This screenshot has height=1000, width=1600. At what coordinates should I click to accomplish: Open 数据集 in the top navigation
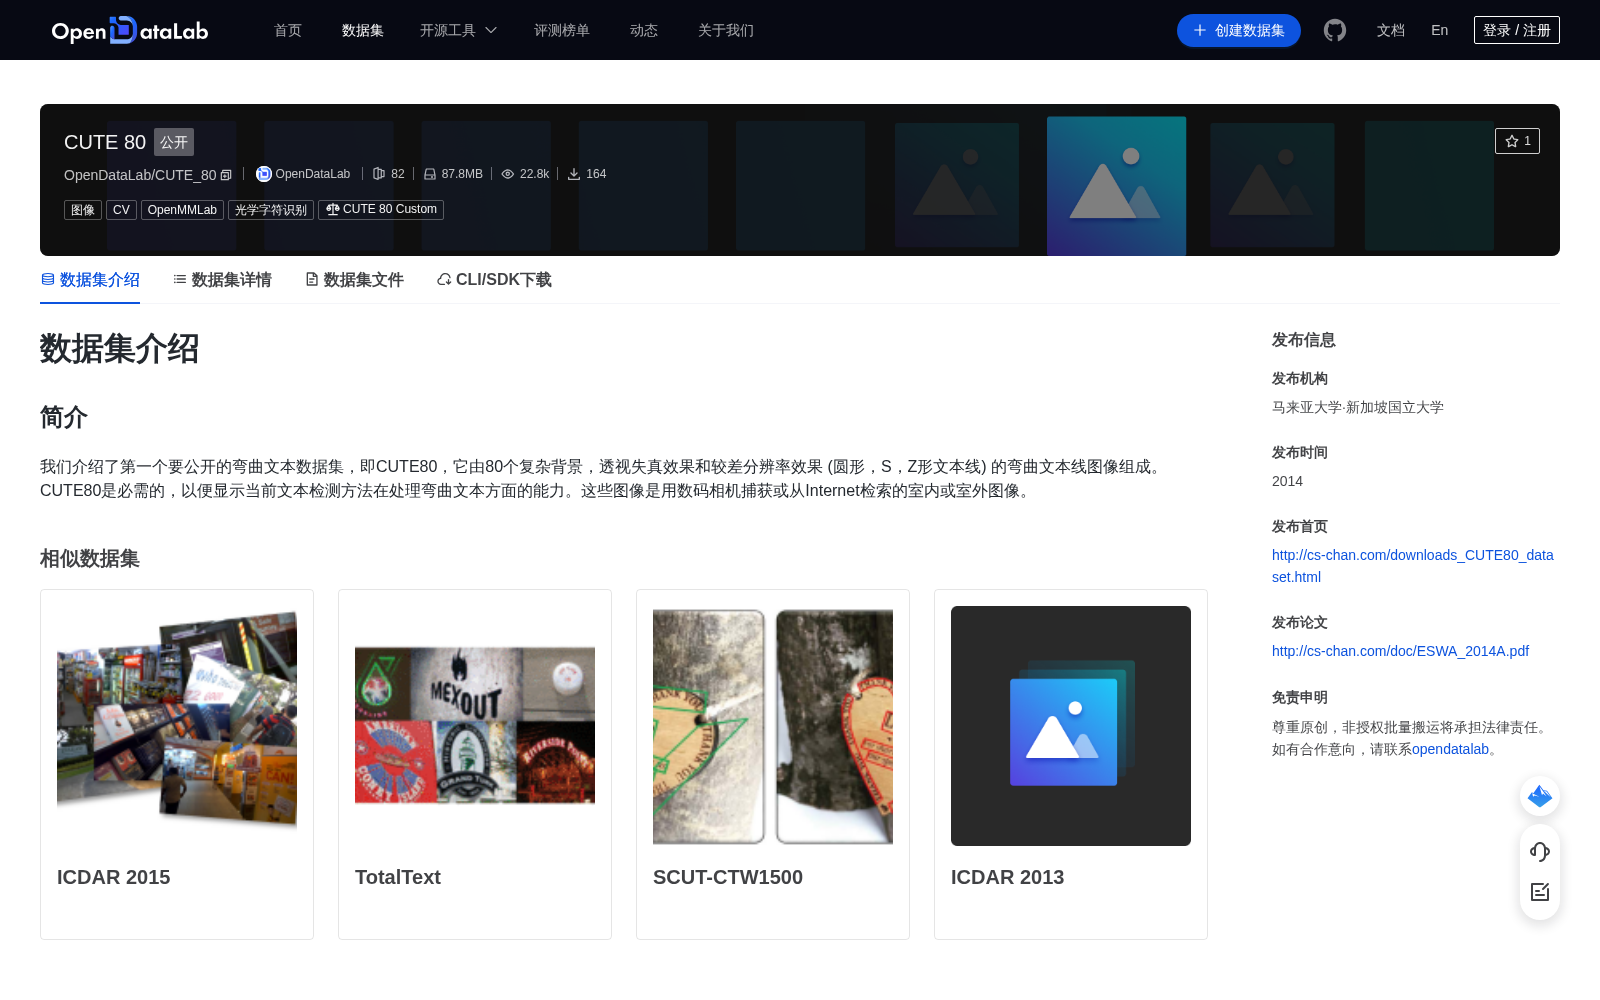click(x=363, y=30)
